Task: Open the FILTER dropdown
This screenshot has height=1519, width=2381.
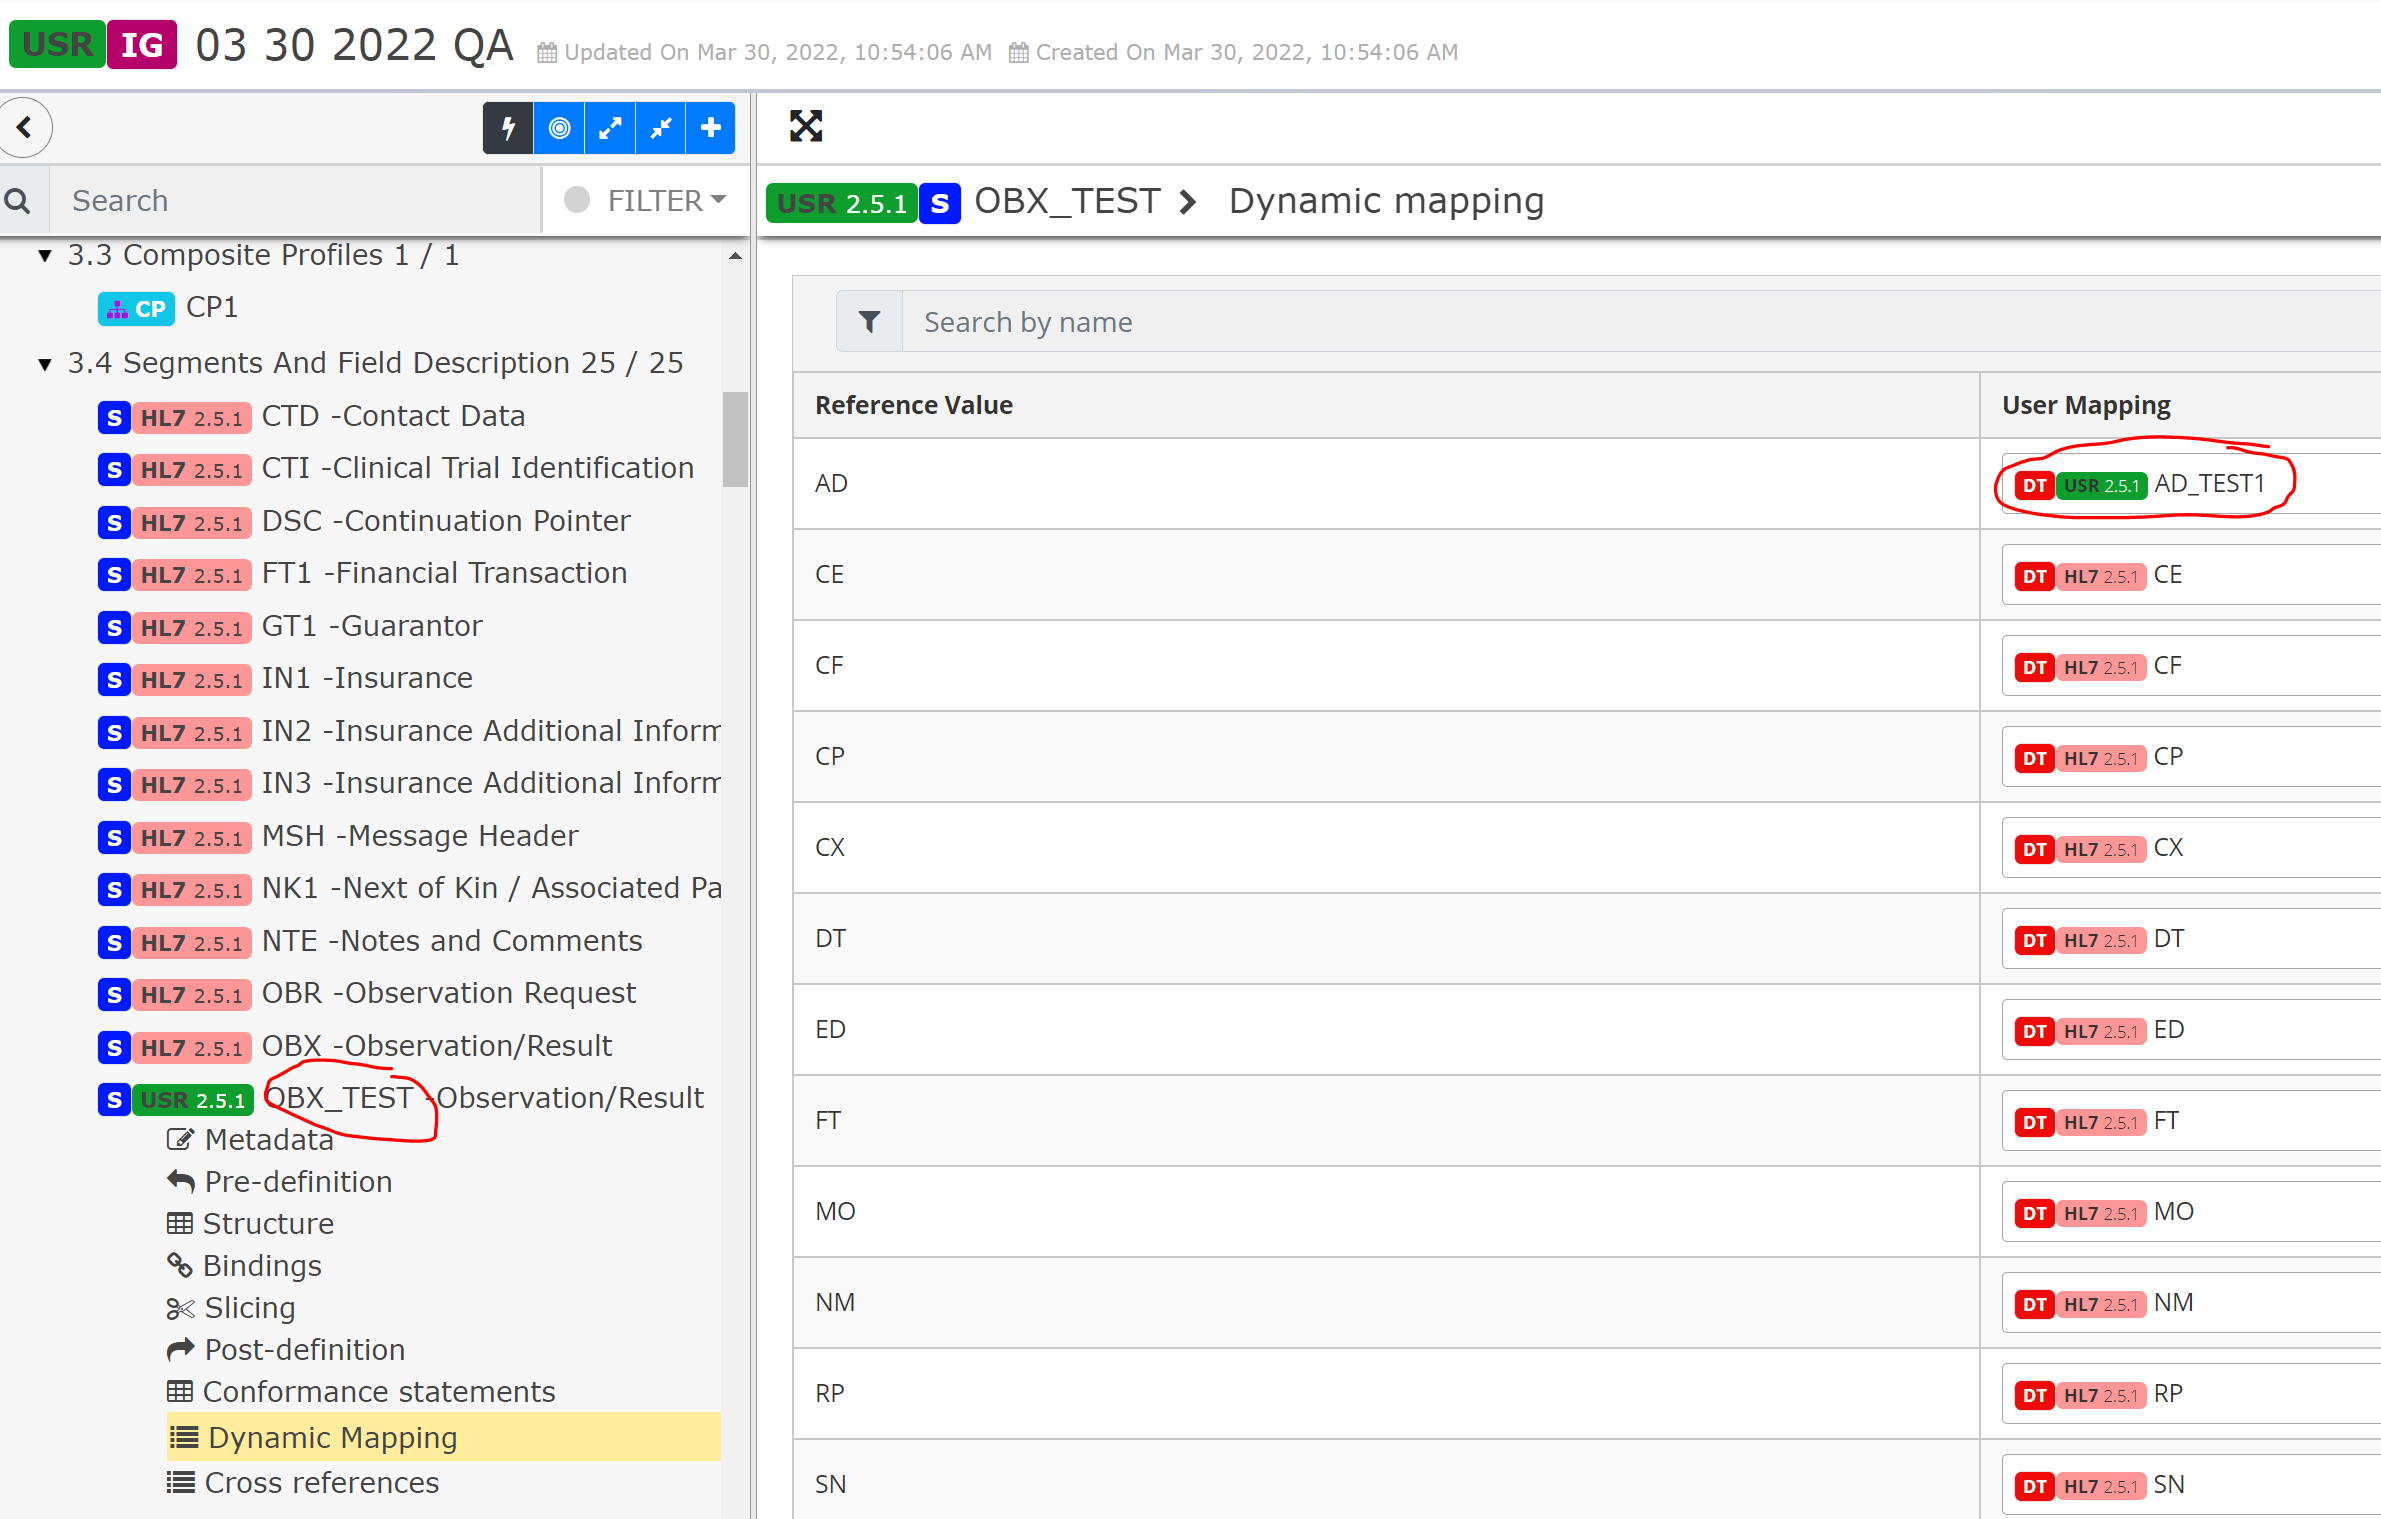Action: pos(655,200)
